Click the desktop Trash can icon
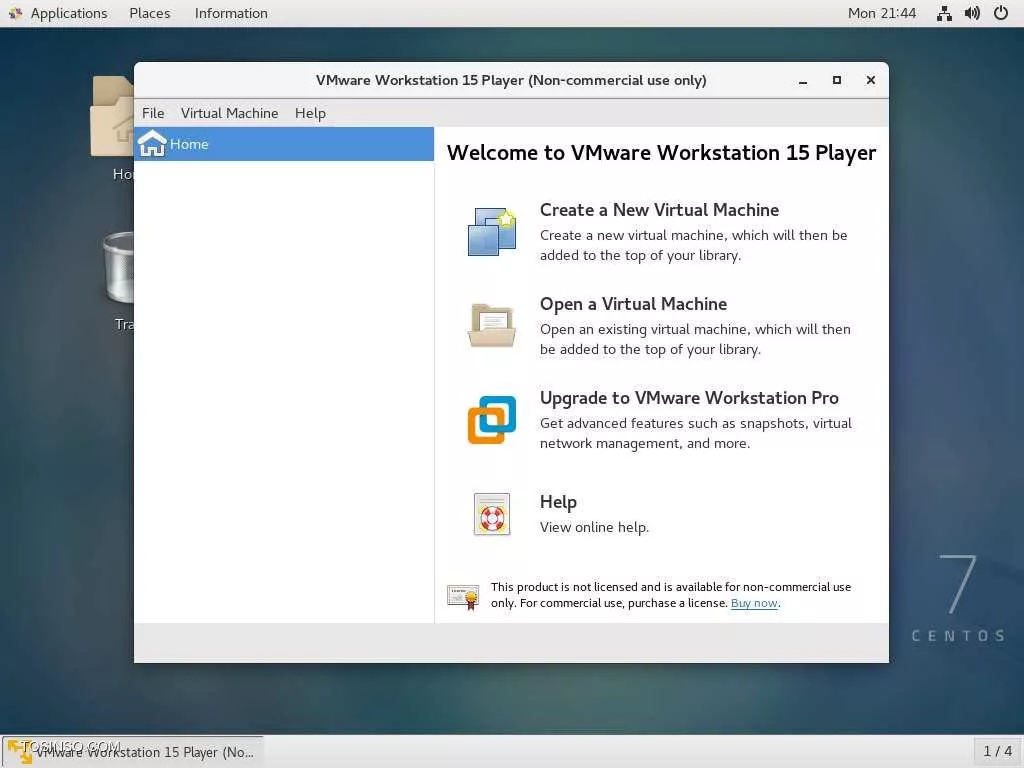This screenshot has width=1024, height=768. pos(119,268)
